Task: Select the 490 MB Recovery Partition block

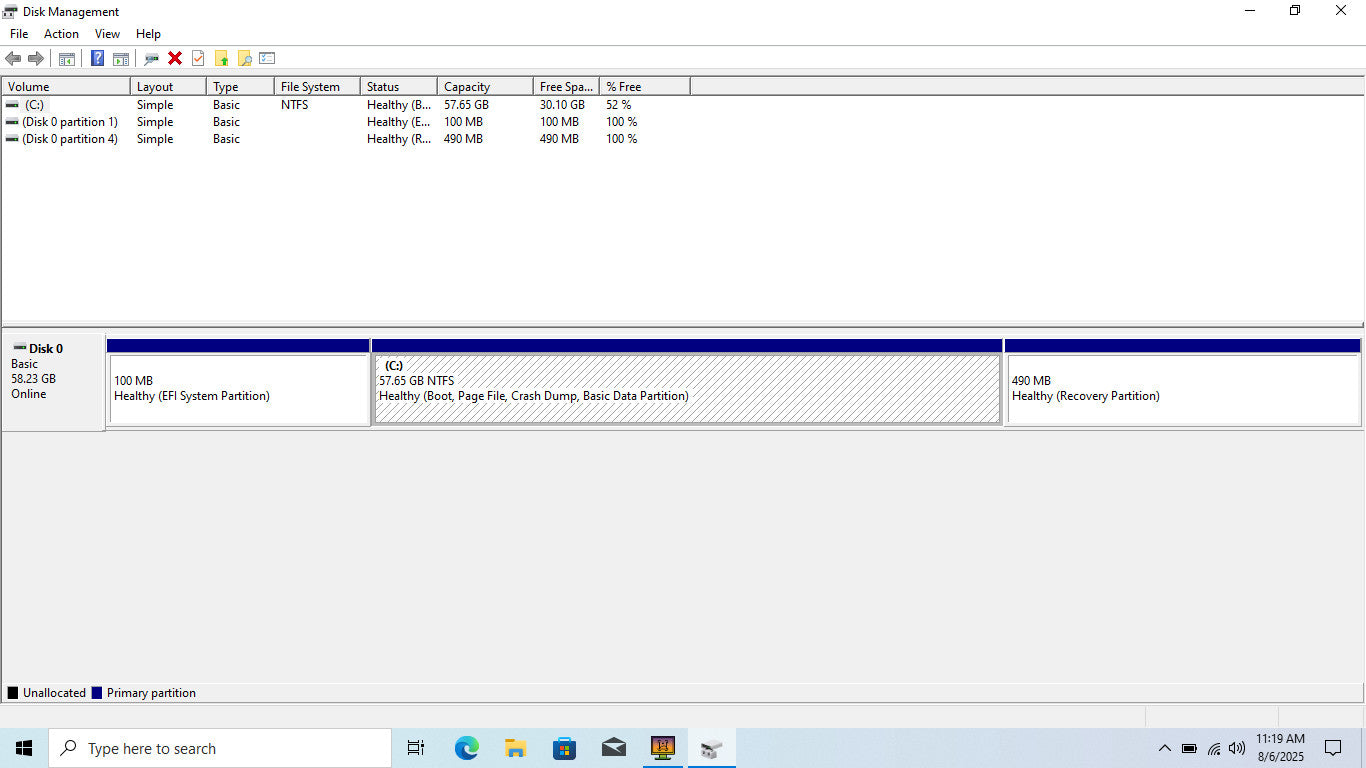Action: tap(1182, 389)
